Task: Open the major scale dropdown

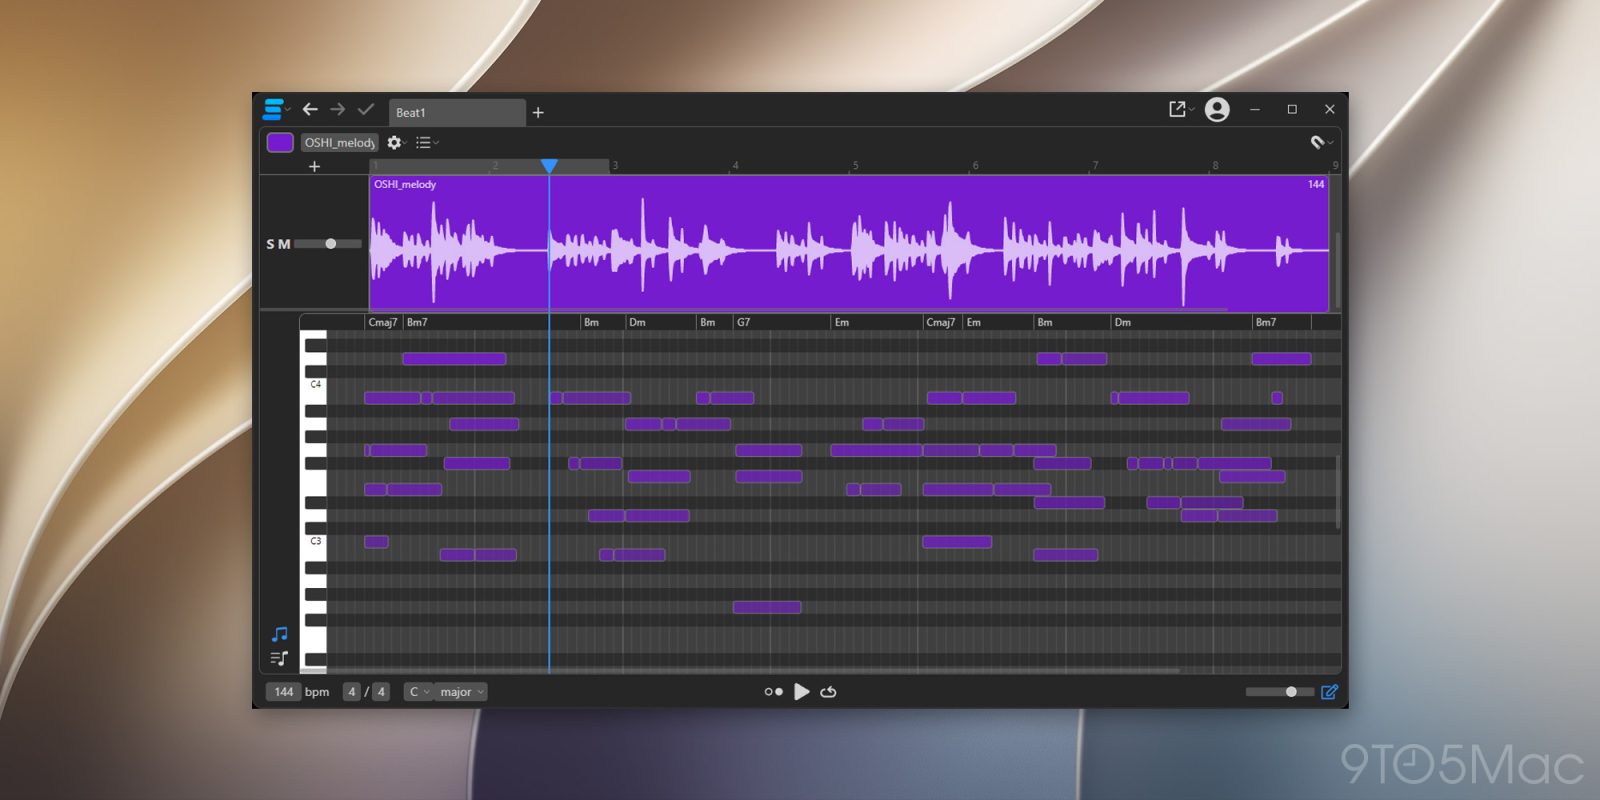Action: coord(461,692)
